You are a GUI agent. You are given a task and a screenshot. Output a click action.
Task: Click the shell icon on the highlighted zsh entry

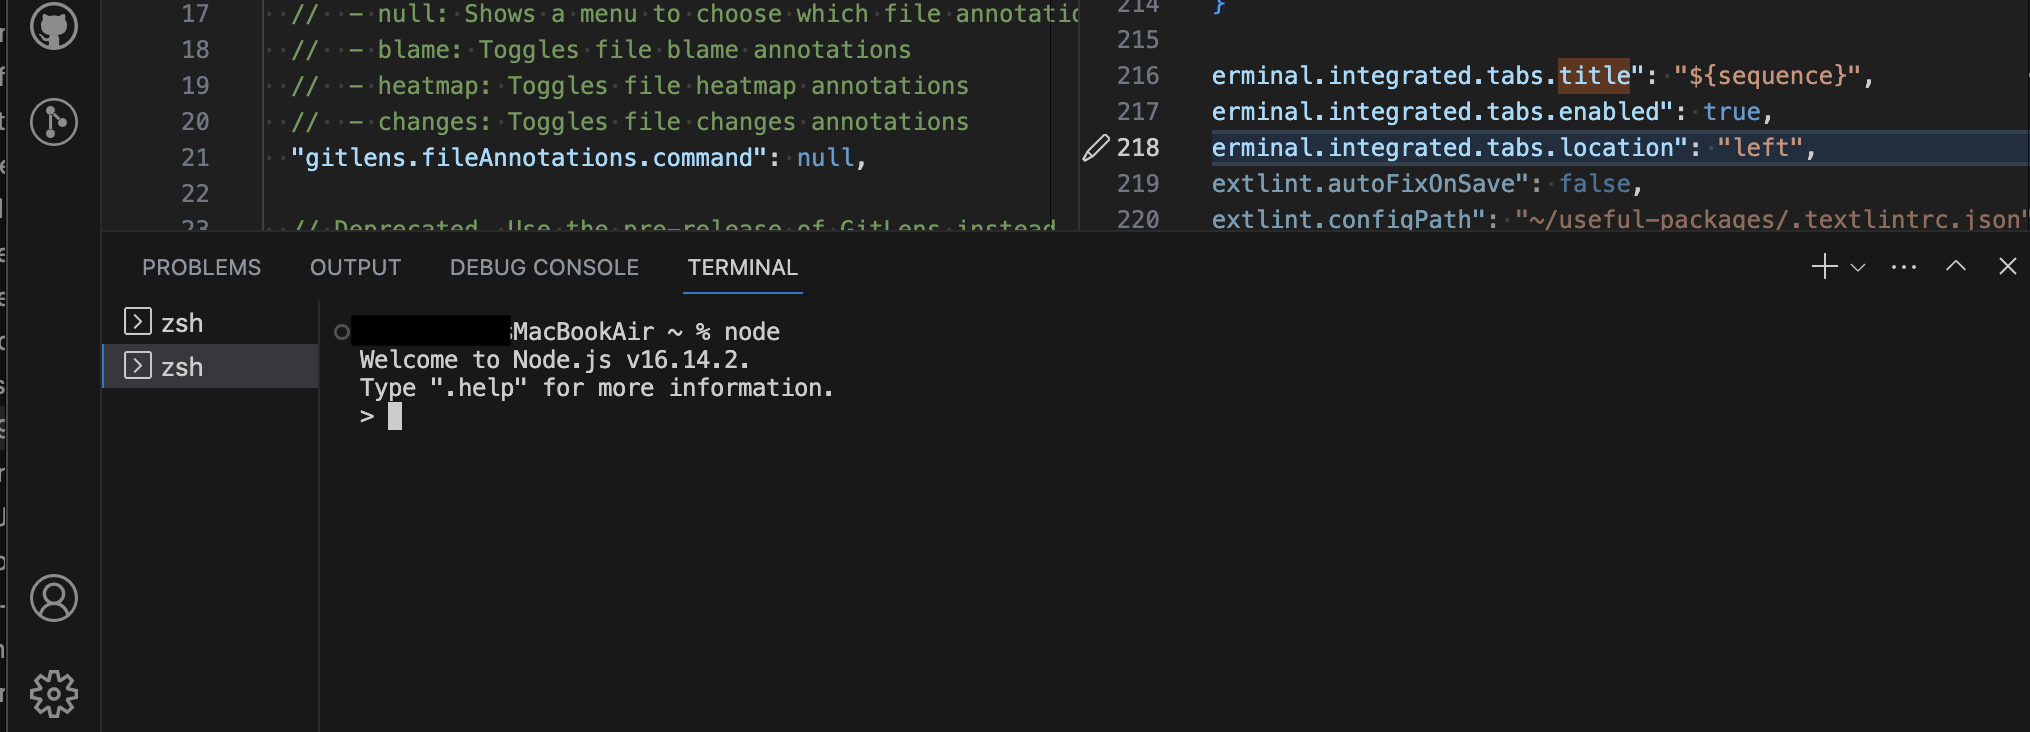[136, 366]
